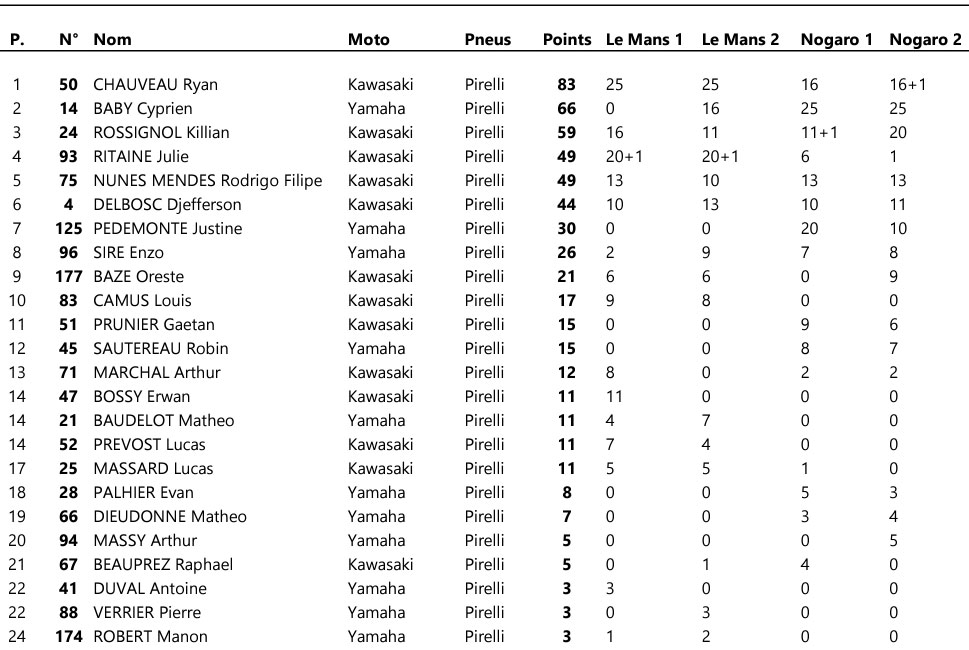
Task: Select the Le Mans 1 column header
Action: point(644,40)
